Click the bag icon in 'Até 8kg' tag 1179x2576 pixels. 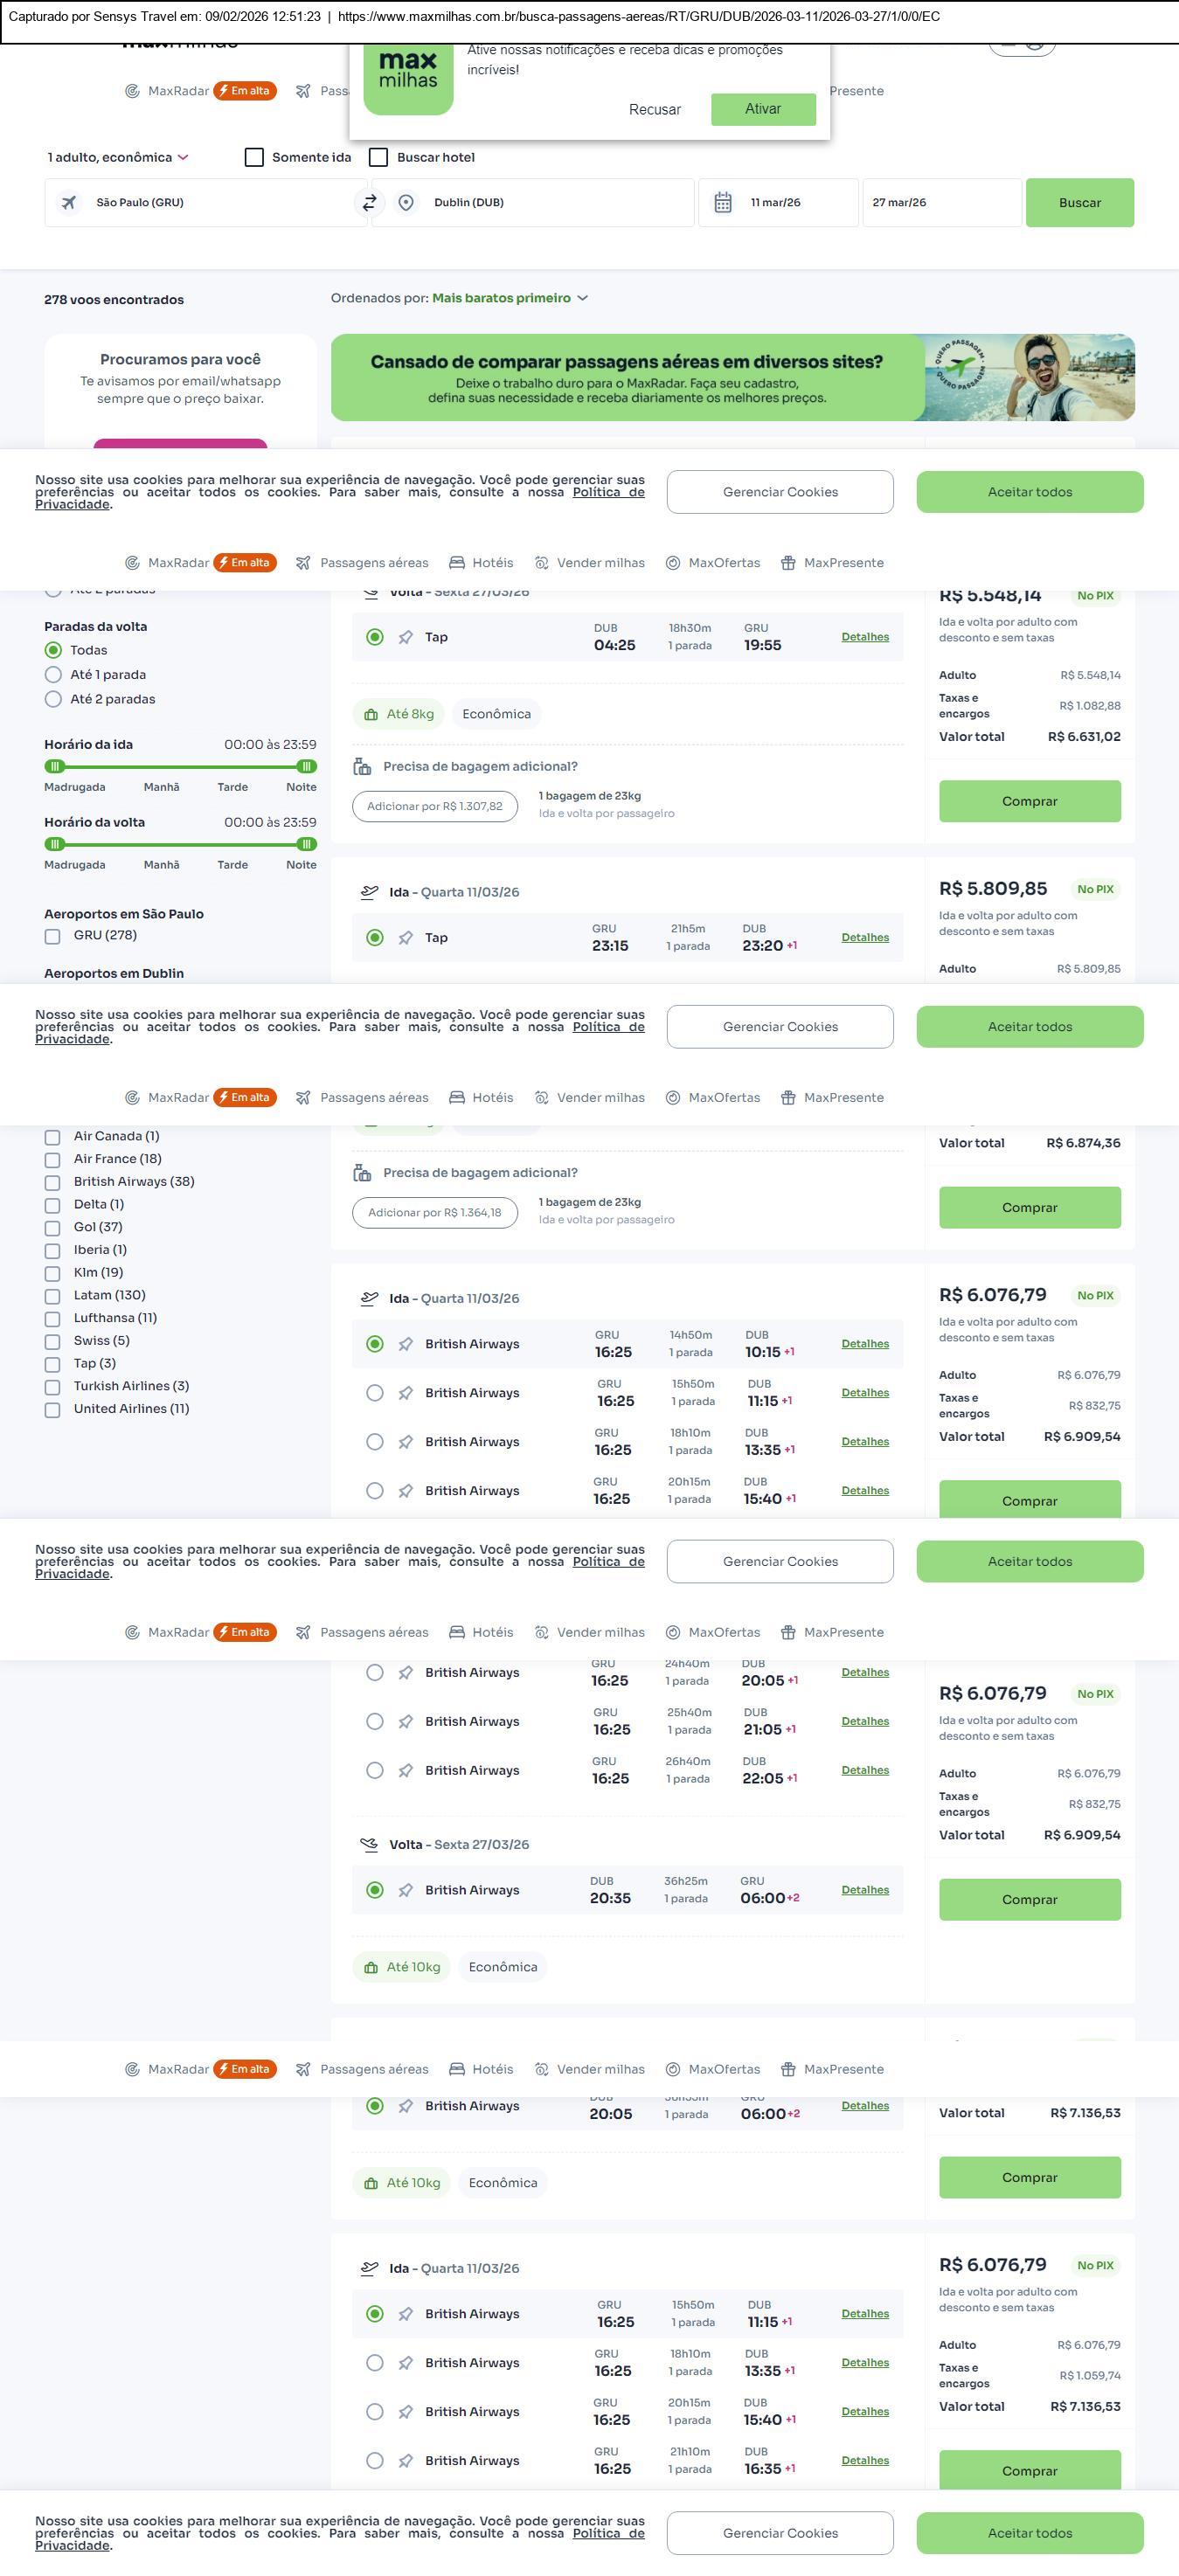(x=371, y=714)
